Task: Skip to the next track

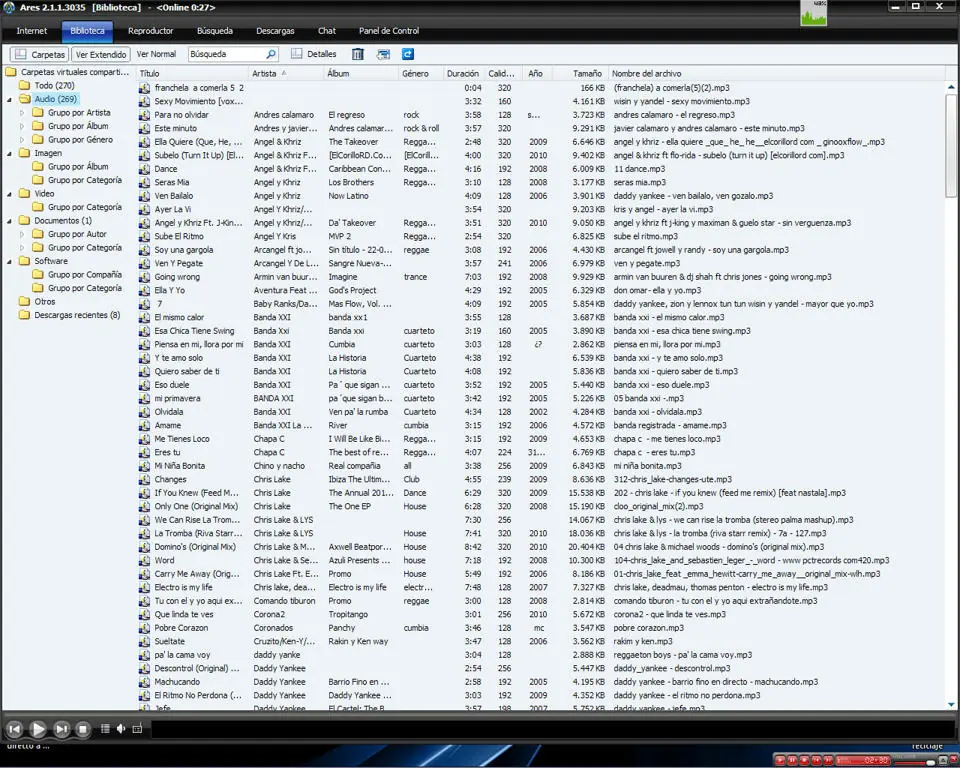Action: [x=61, y=729]
